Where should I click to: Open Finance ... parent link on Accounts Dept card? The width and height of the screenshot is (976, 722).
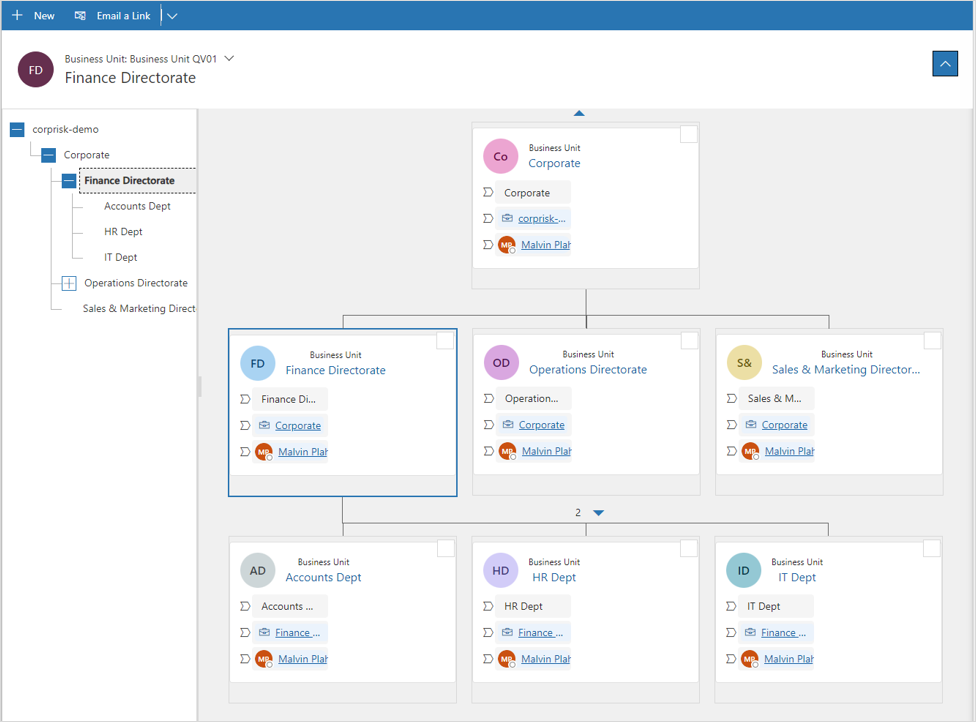(x=298, y=633)
